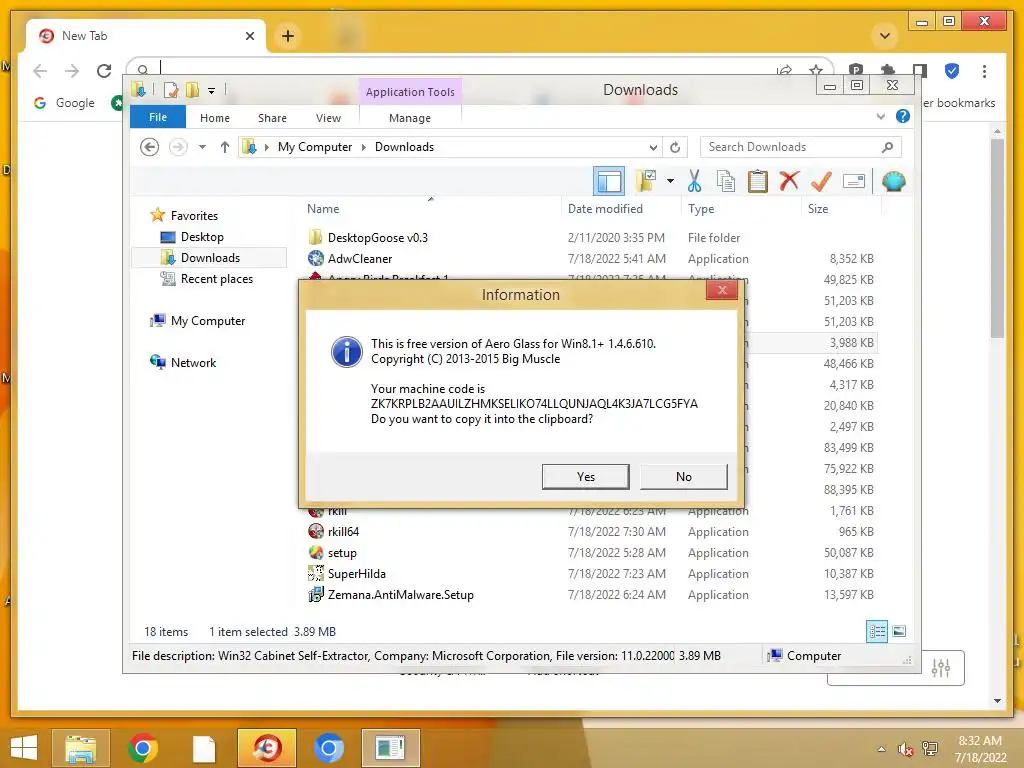
Task: Open the recent locations dropdown arrow
Action: click(x=202, y=147)
